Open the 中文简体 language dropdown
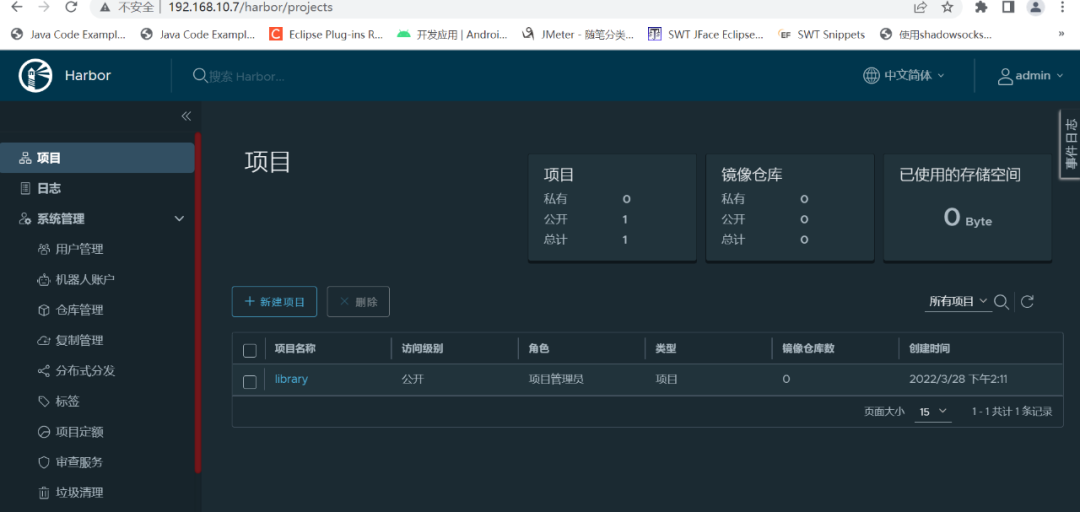 tap(904, 75)
